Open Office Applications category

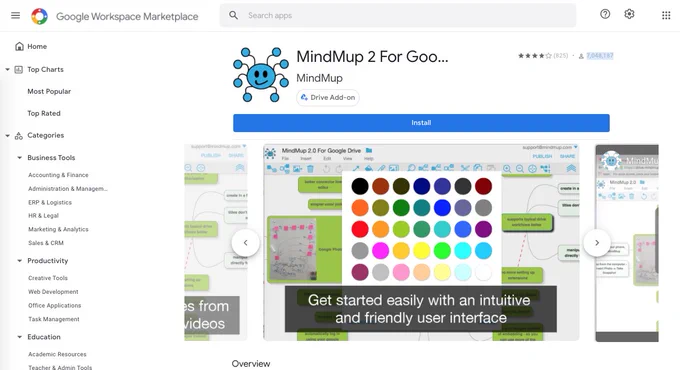pyautogui.click(x=55, y=305)
